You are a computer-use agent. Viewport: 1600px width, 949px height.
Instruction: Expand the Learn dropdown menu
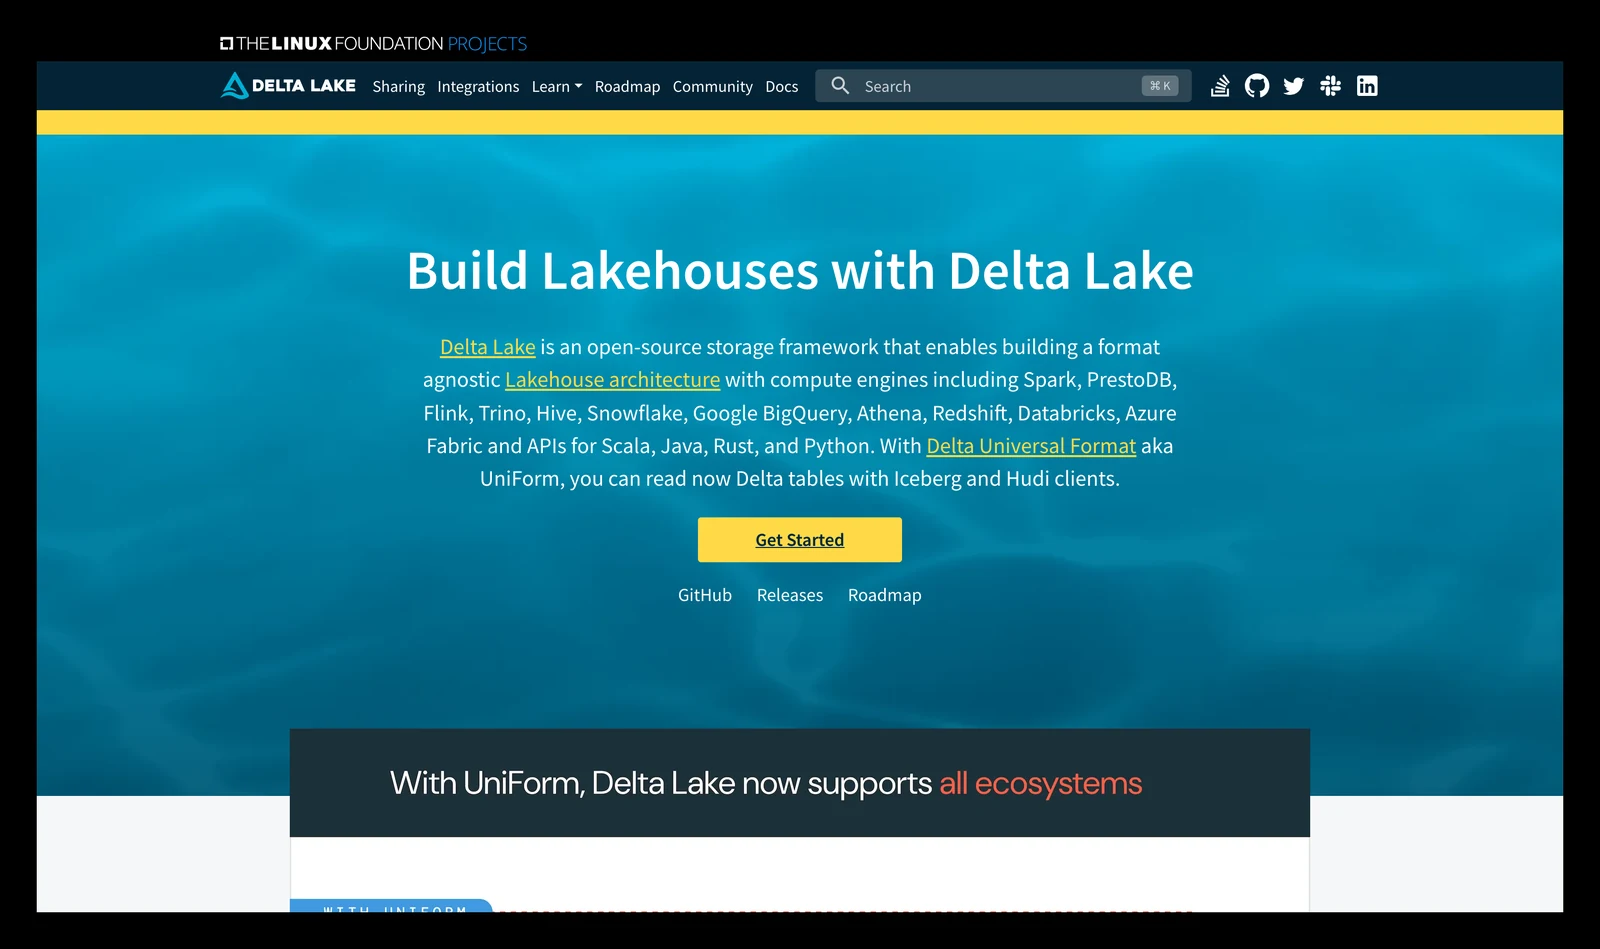pyautogui.click(x=557, y=87)
